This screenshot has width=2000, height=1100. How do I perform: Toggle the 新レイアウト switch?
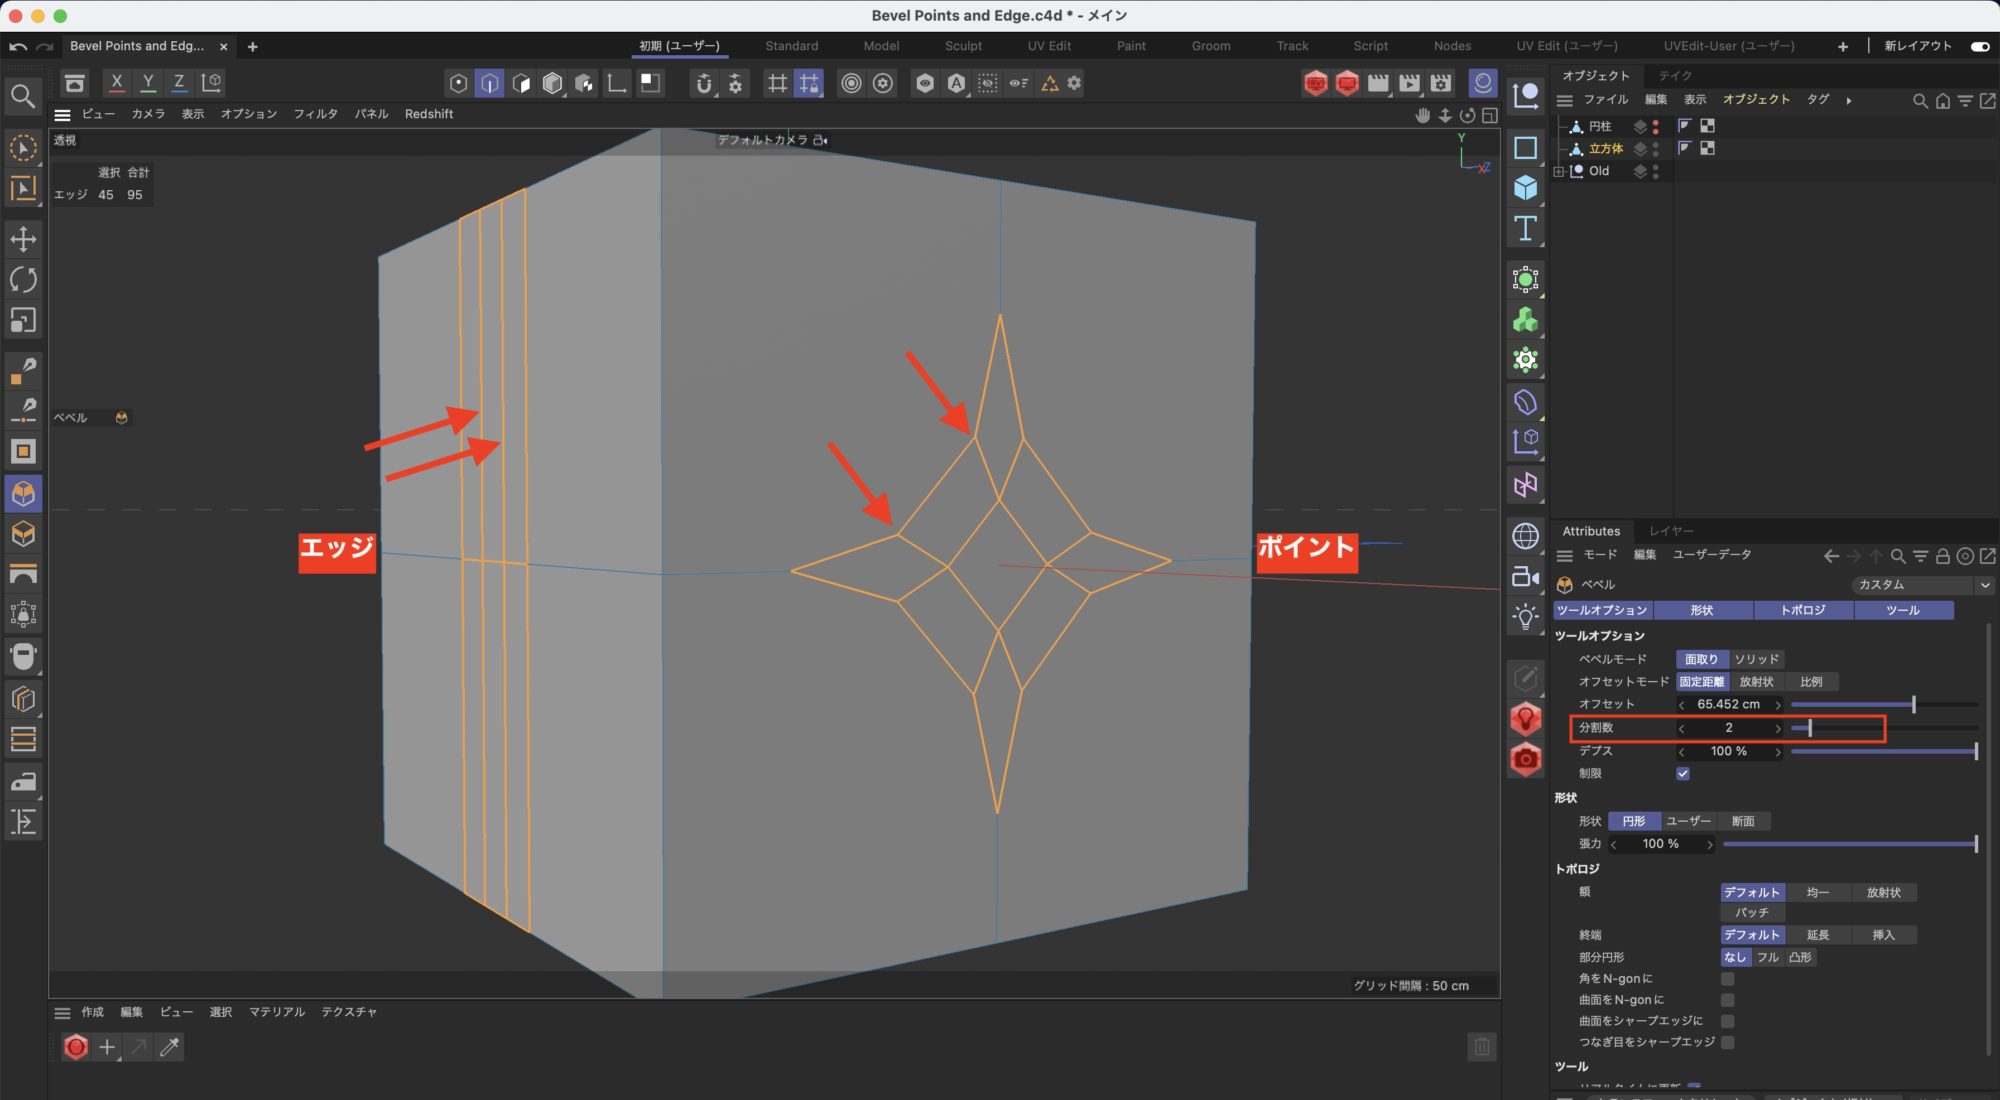click(1979, 46)
